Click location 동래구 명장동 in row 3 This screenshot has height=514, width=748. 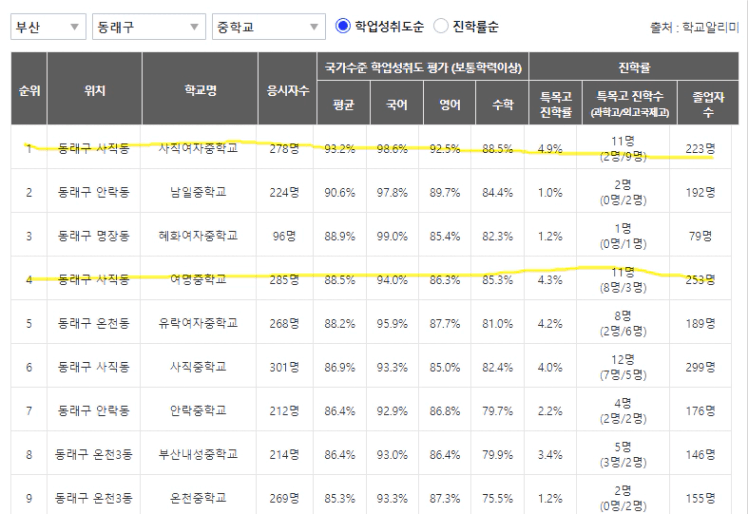point(94,236)
